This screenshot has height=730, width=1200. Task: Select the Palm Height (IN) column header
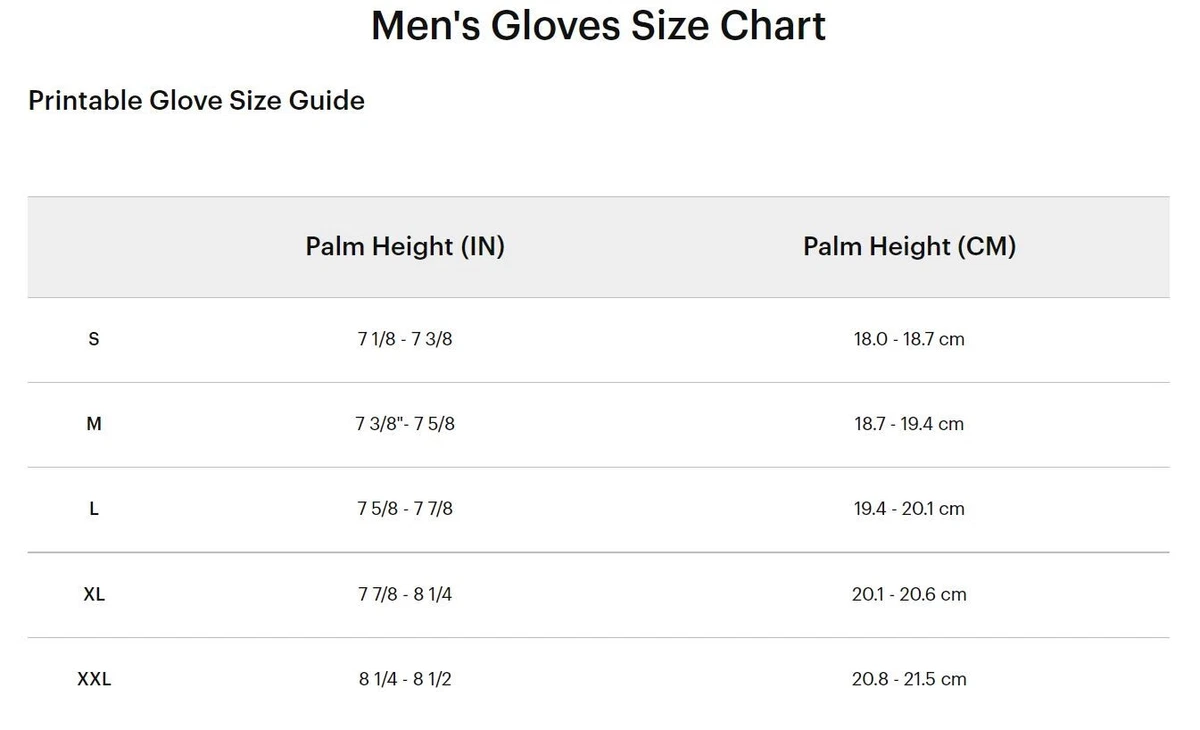[x=405, y=246]
